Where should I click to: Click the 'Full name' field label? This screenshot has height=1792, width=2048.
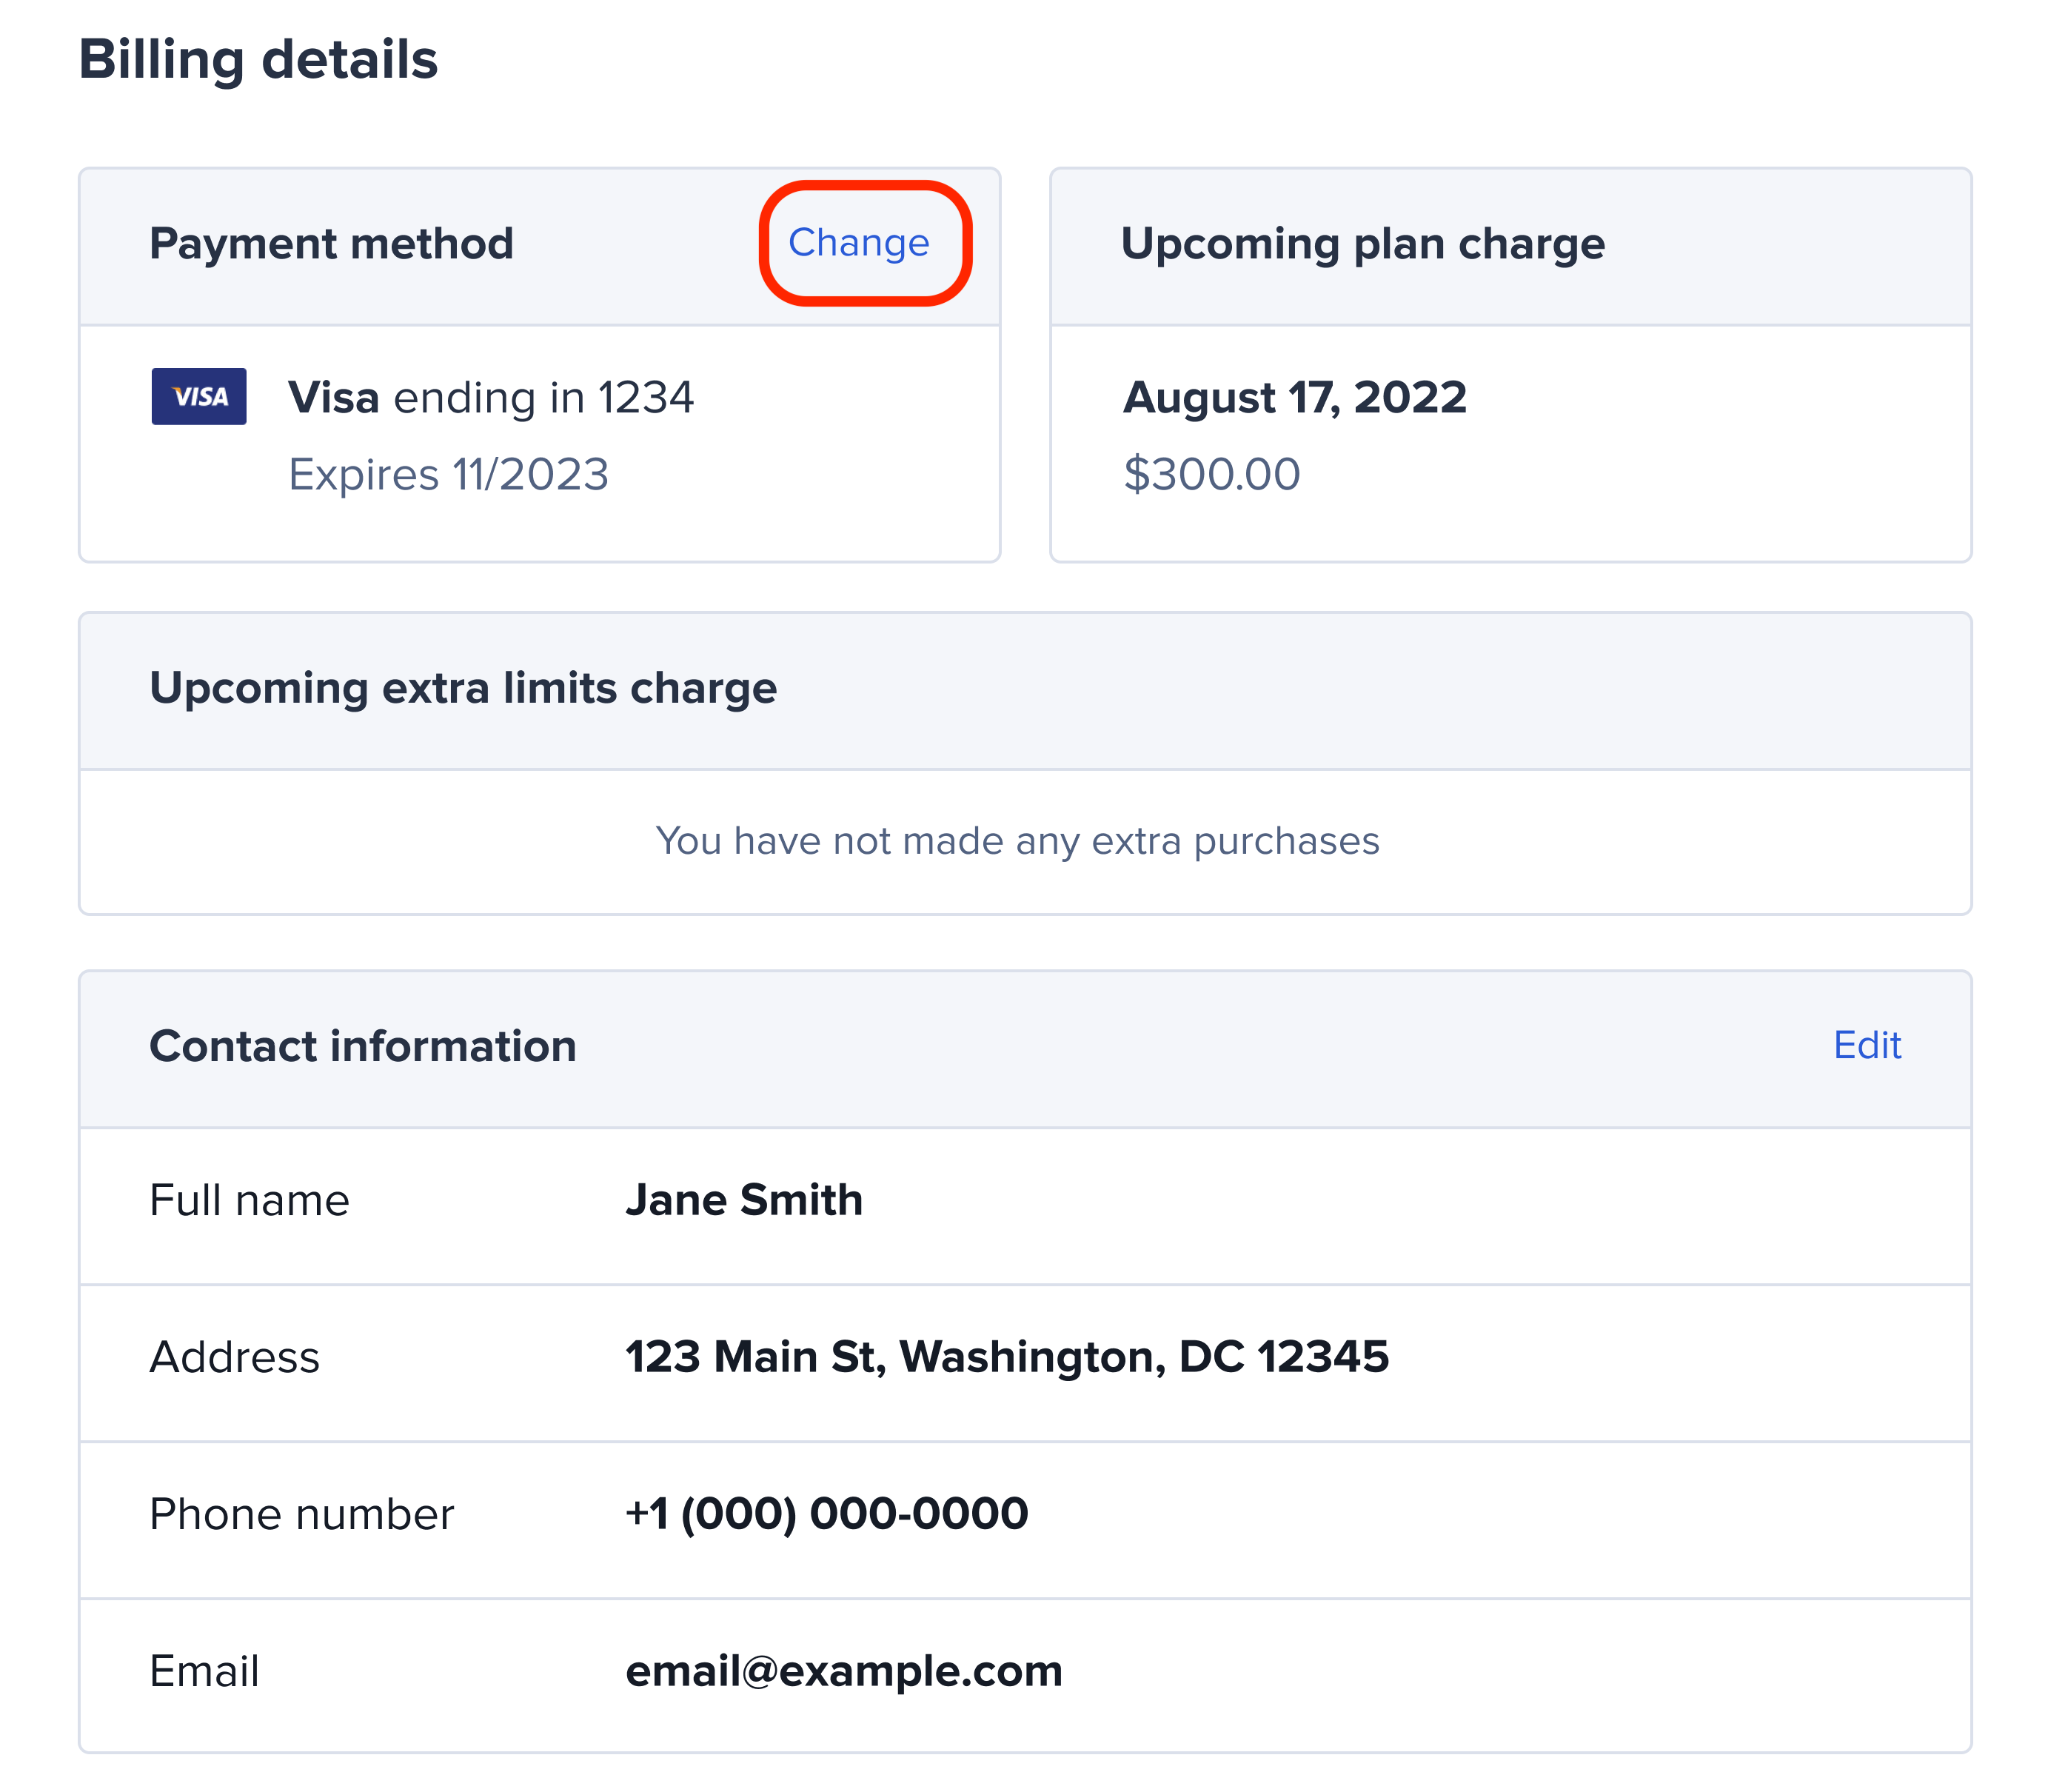click(249, 1200)
